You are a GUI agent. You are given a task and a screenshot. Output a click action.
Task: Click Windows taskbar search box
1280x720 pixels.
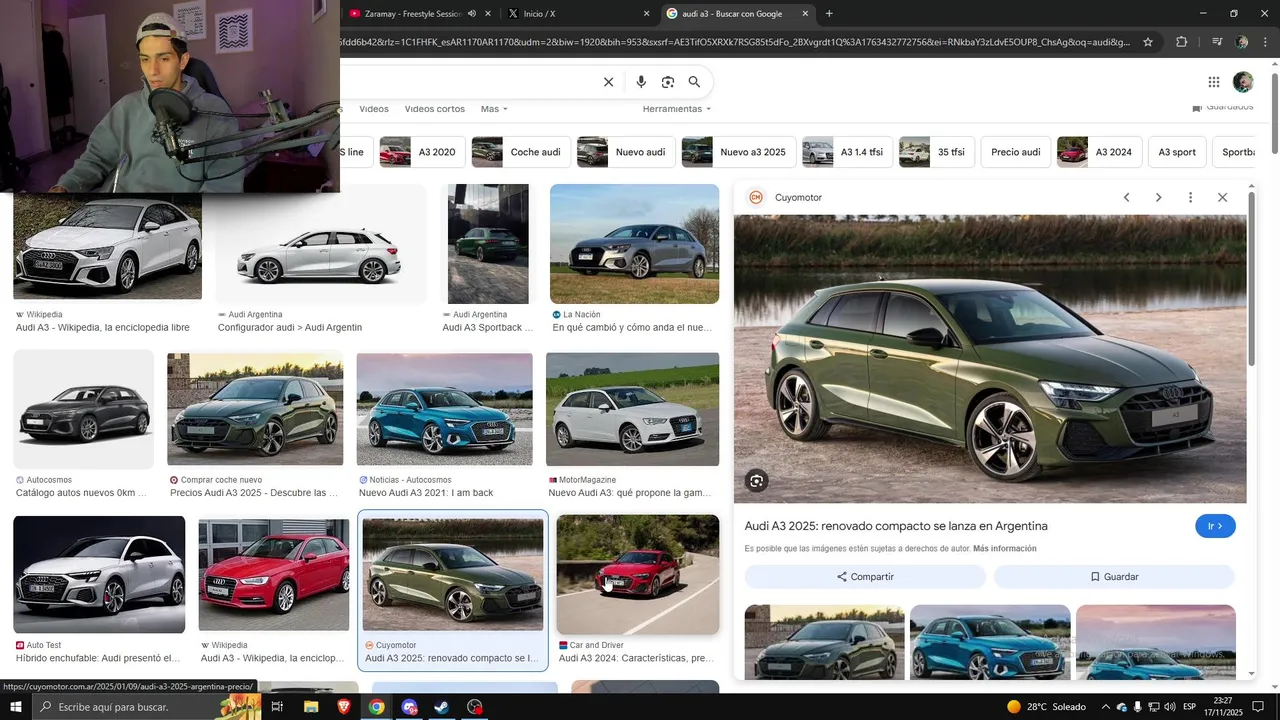coord(146,707)
